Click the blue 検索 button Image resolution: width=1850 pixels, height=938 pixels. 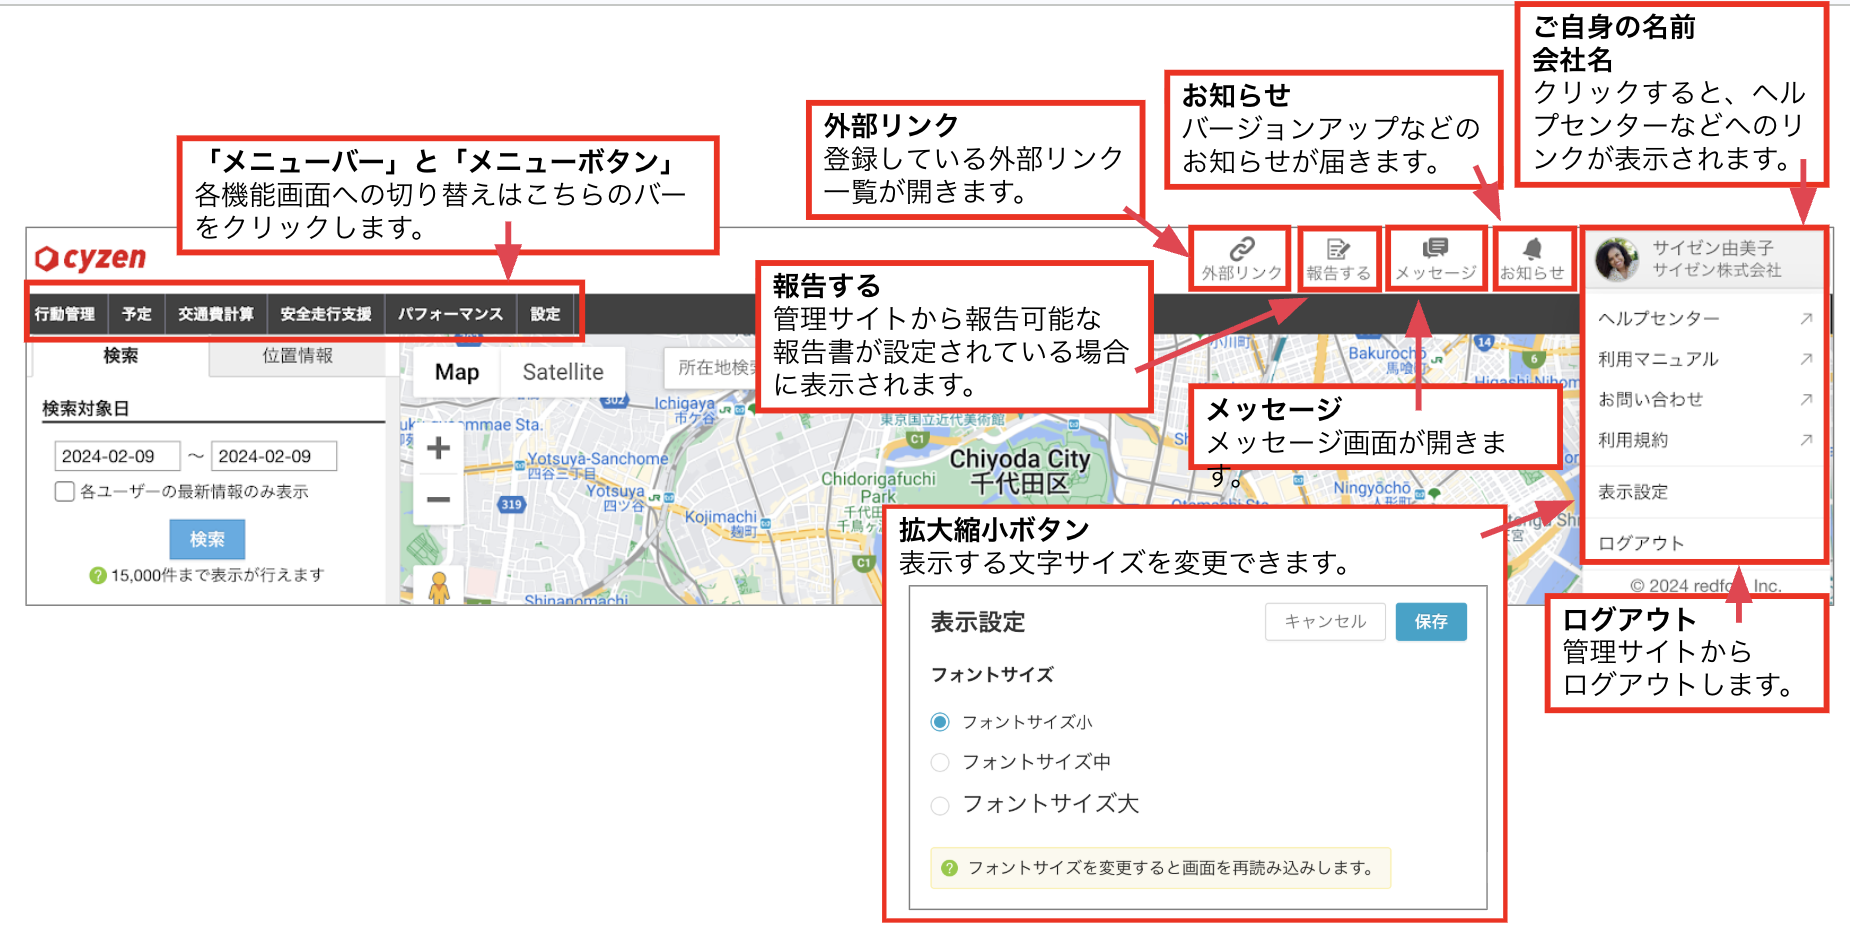tap(207, 539)
